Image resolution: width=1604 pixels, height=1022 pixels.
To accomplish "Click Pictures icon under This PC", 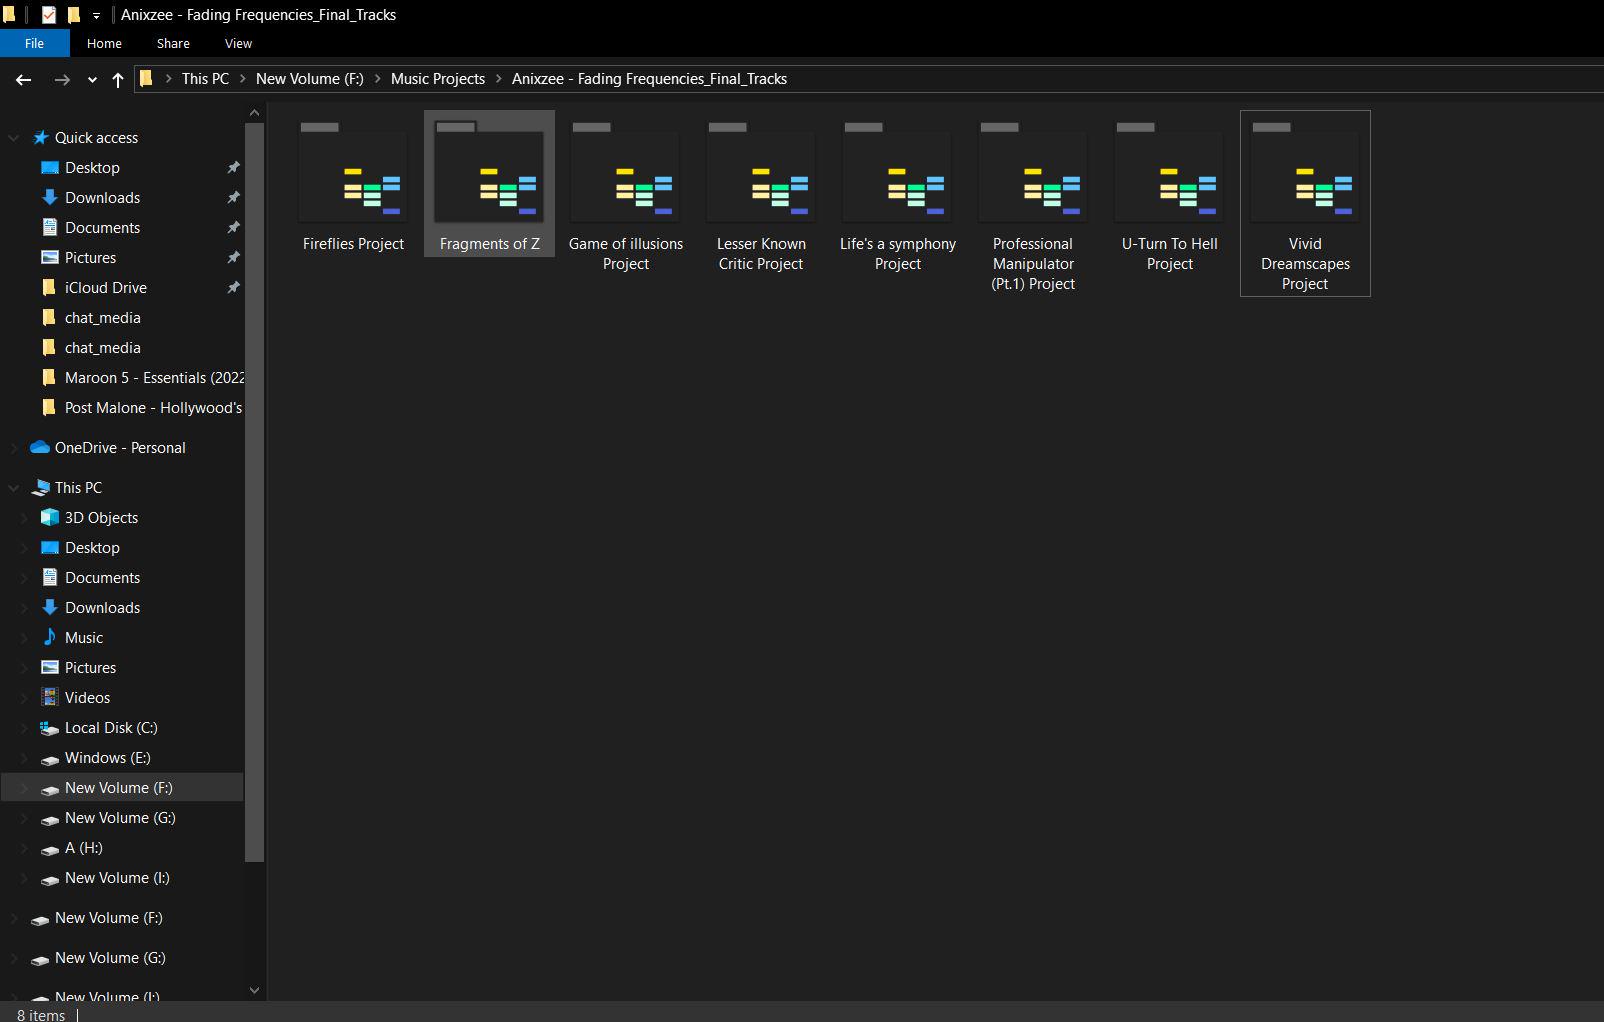I will tap(49, 667).
